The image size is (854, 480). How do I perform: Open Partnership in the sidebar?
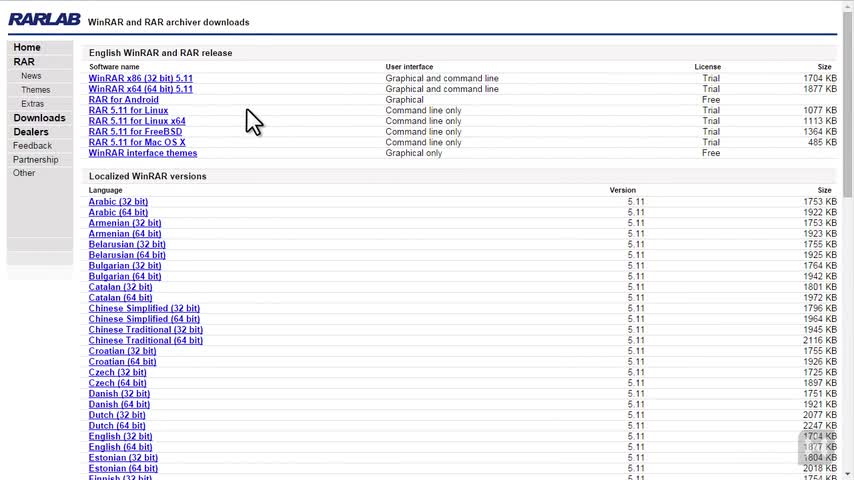(35, 160)
